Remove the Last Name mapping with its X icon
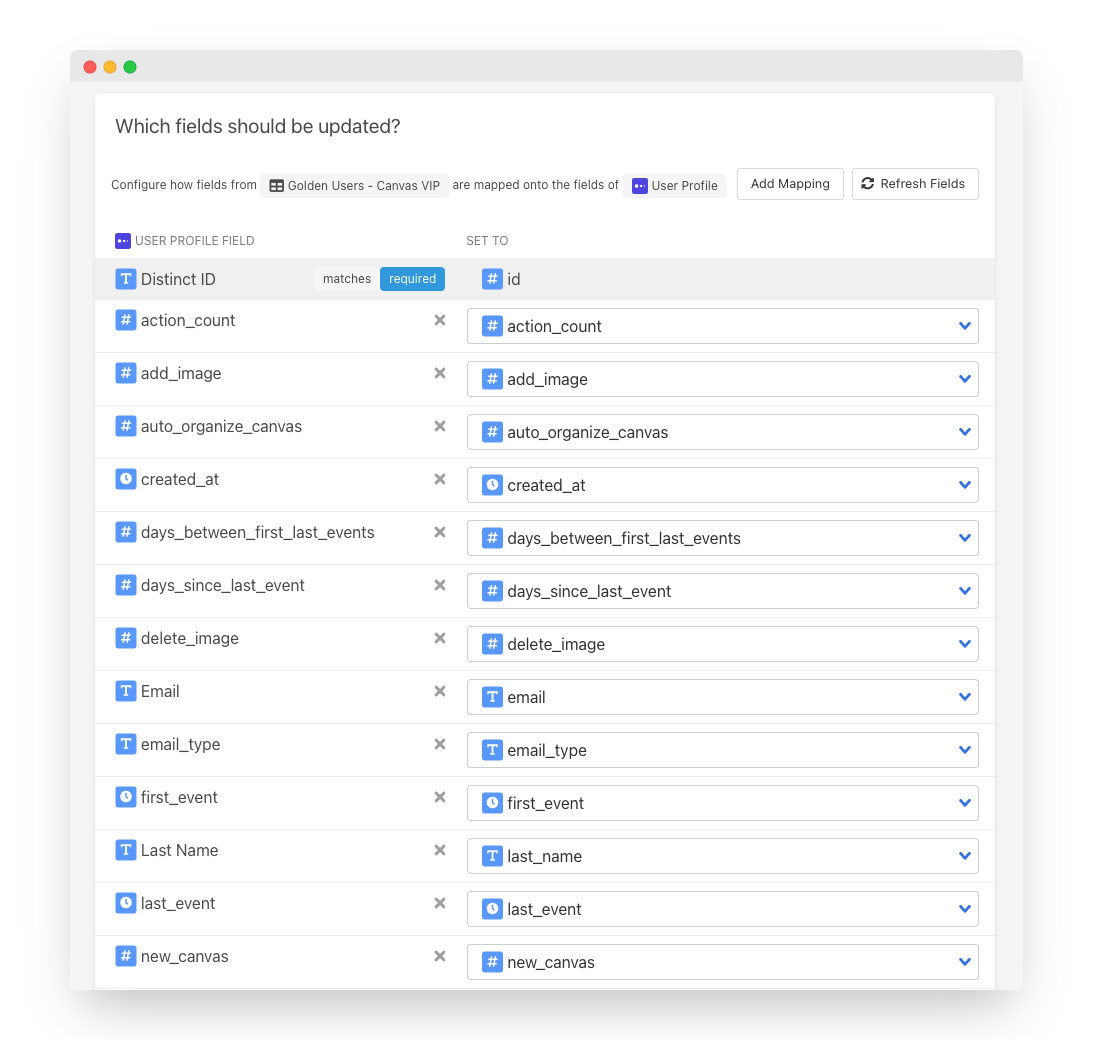Screen dimensions: 1093x1040 439,850
